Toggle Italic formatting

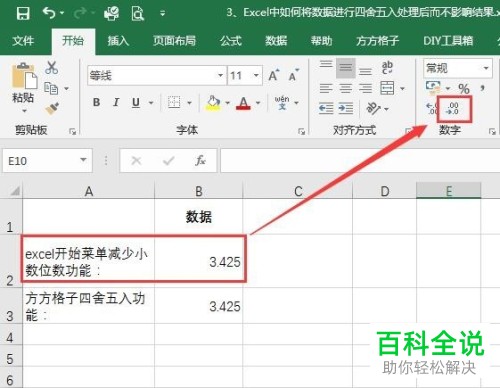click(116, 102)
